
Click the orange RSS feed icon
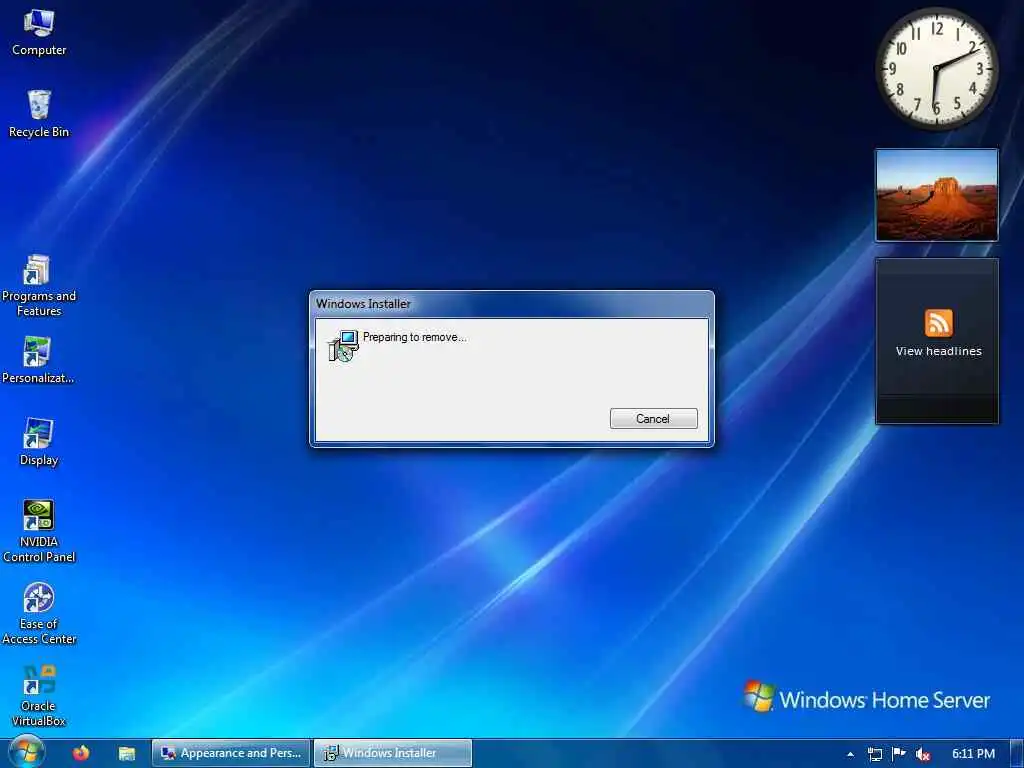(938, 323)
